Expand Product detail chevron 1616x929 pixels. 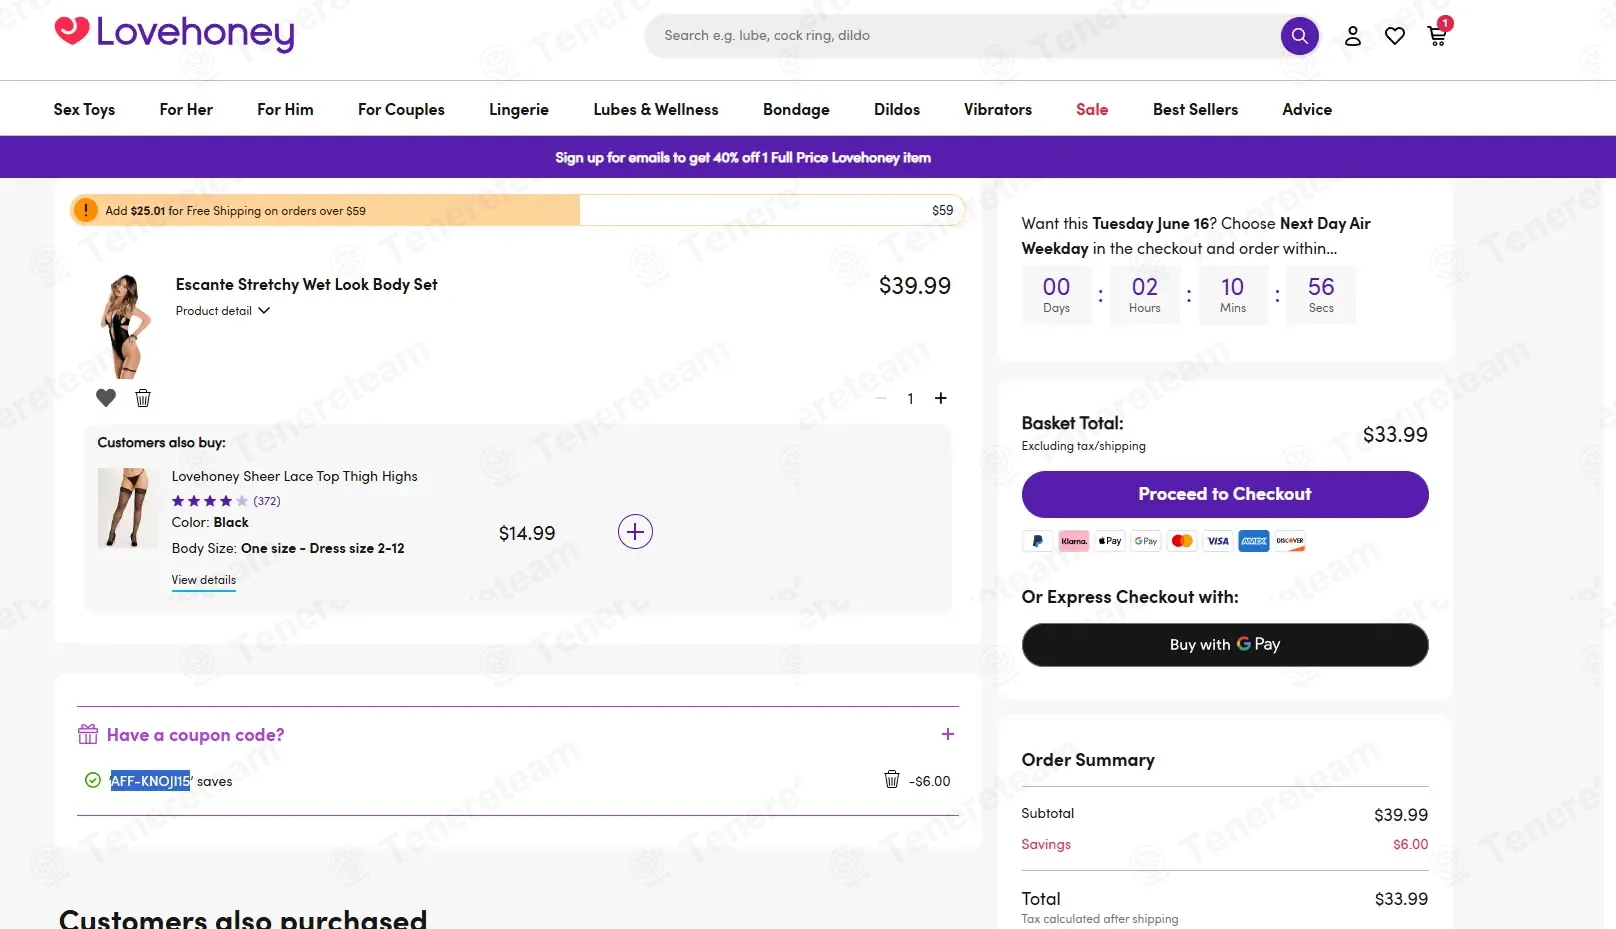(264, 311)
